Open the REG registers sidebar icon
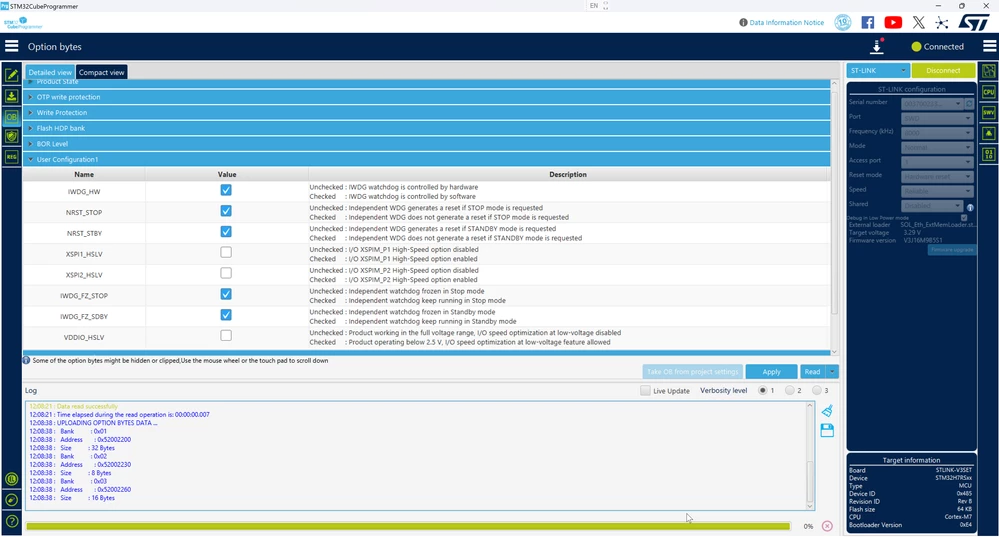Viewport: 999px width, 537px height. (11, 157)
